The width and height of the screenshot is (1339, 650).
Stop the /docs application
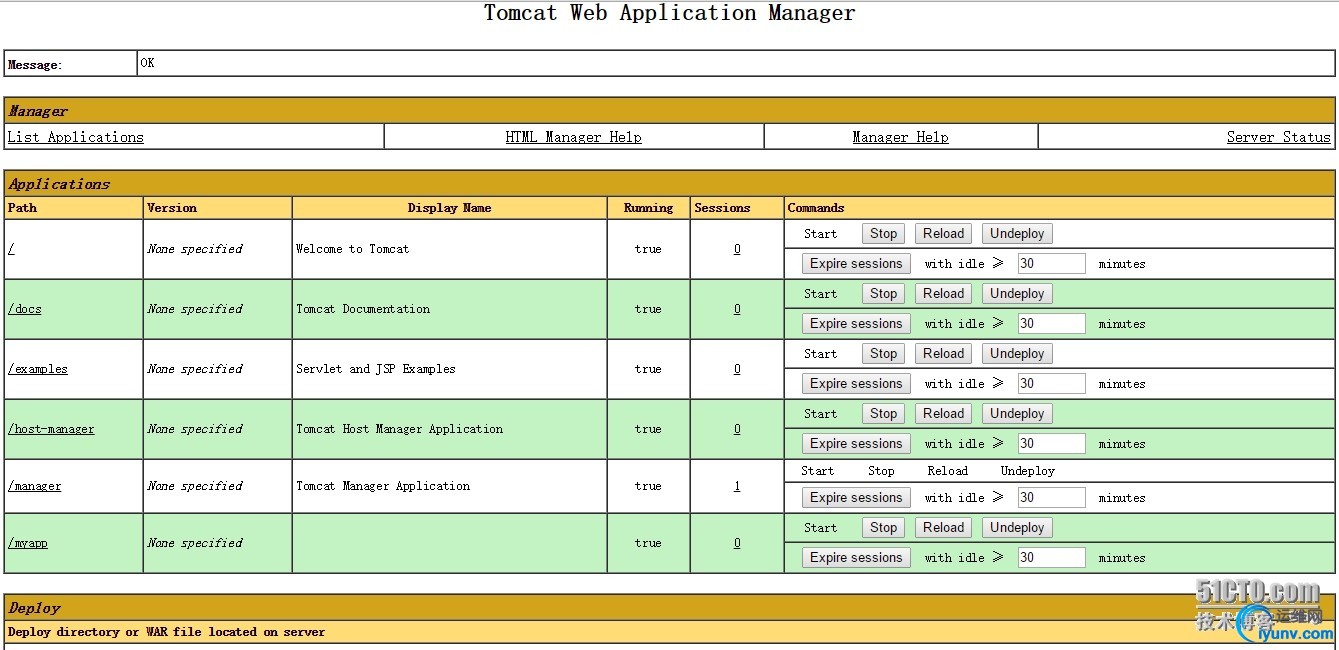coord(883,294)
